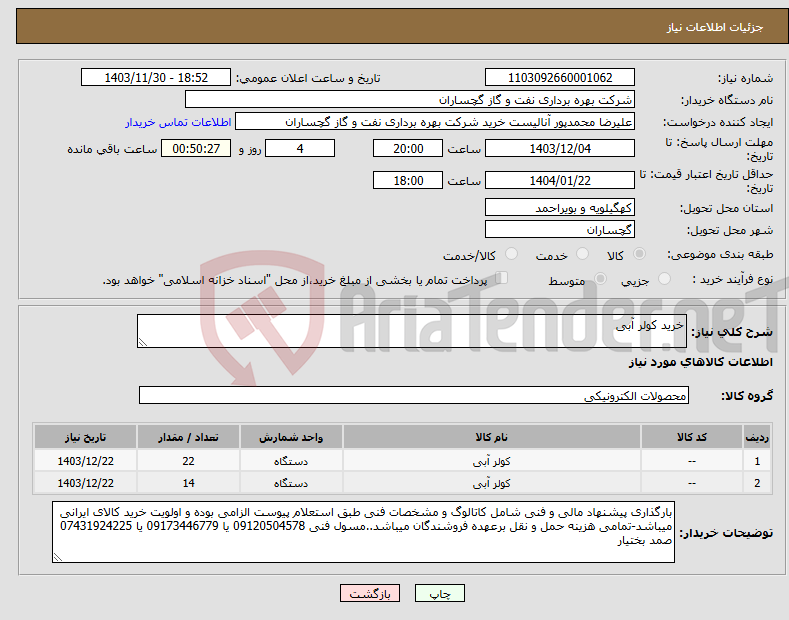Screen dimensions: 789x620
Task: Click the delivery province field کهگیلویه و بویراحمد
Action: 560,207
